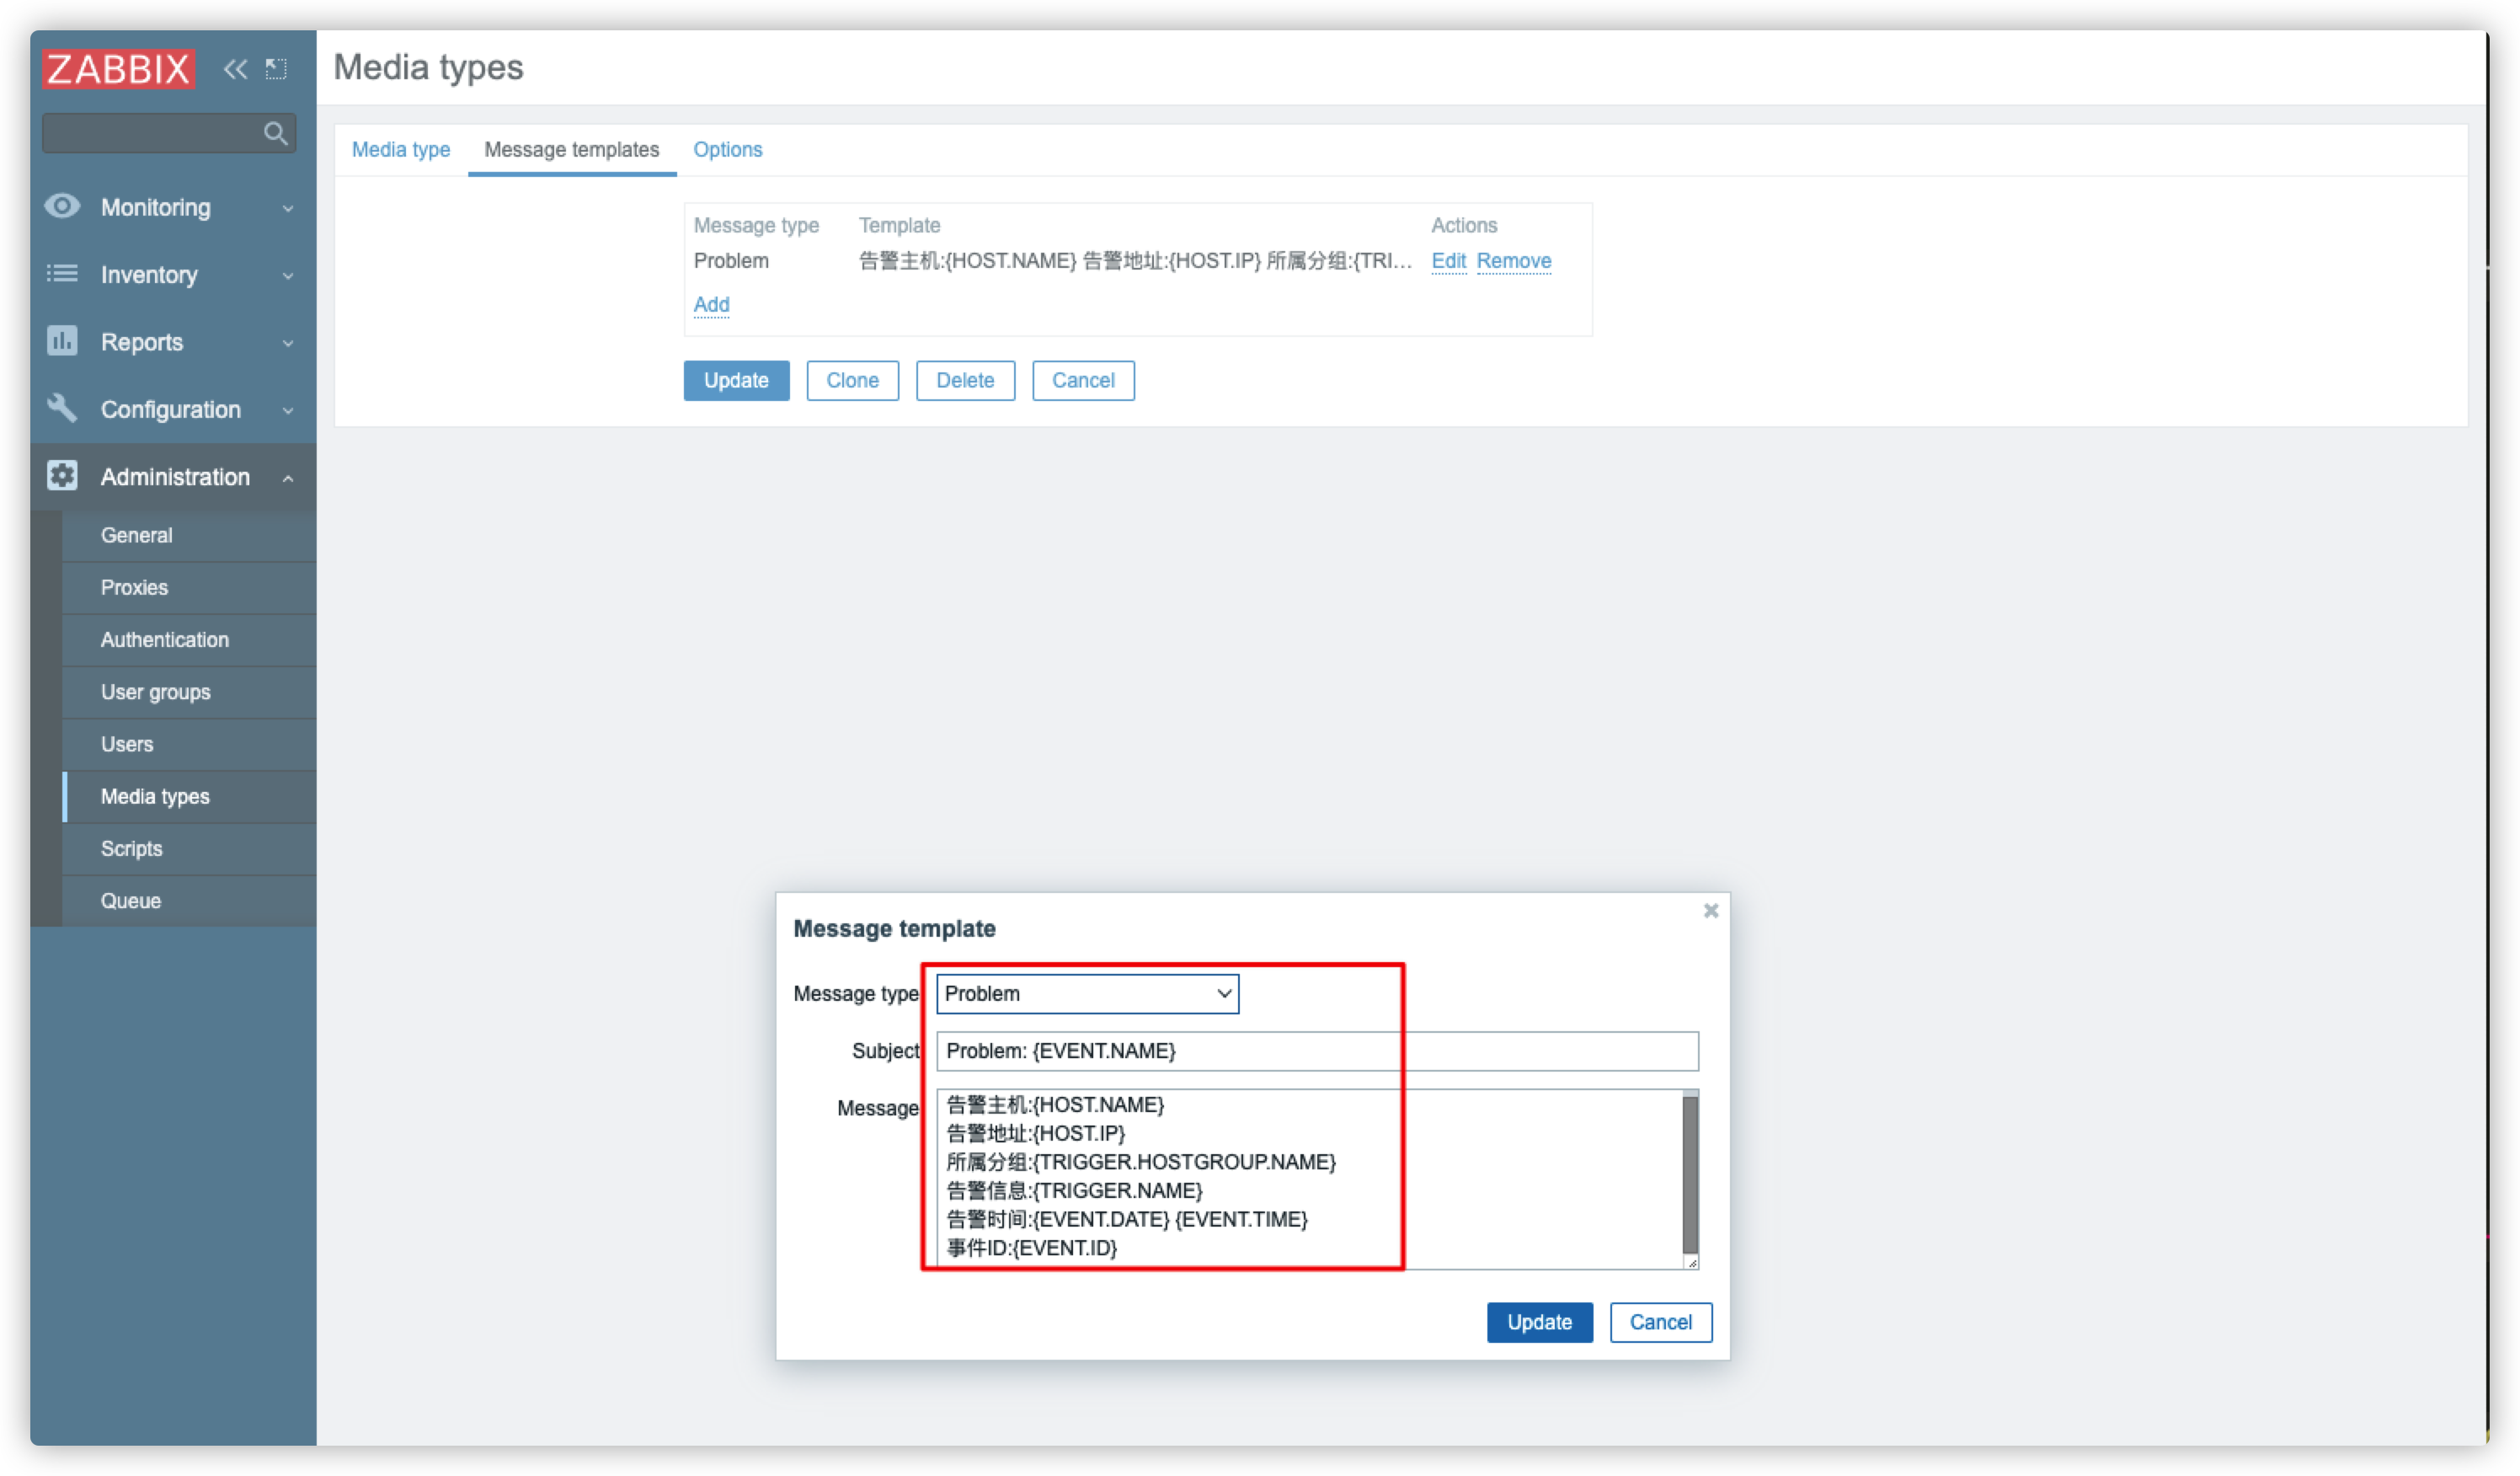Open the Message type dropdown
The width and height of the screenshot is (2520, 1476).
click(1087, 993)
